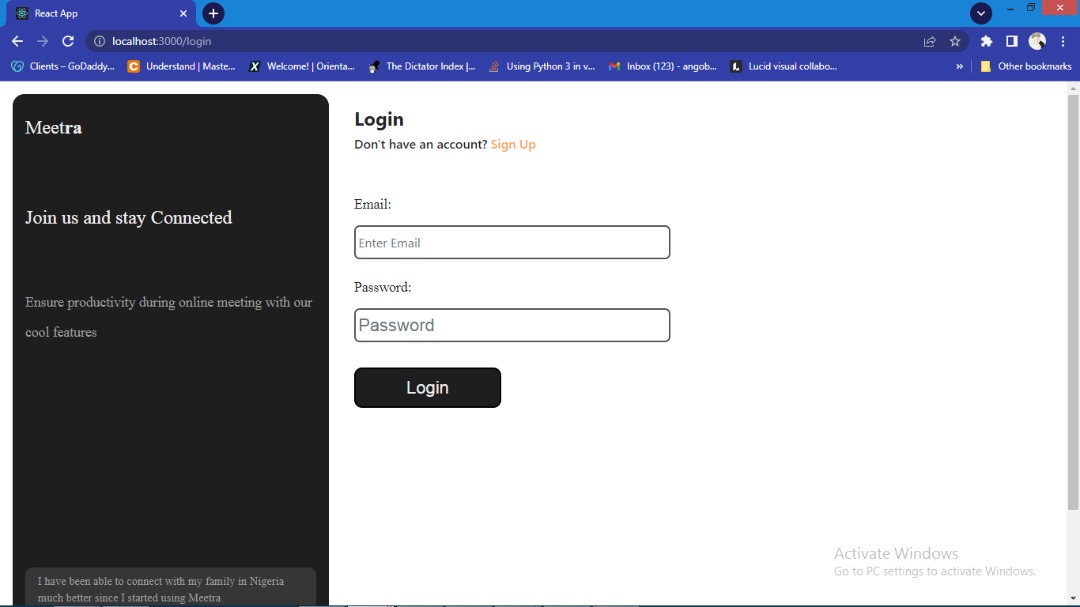1080x607 pixels.
Task: Open the Chrome three-dot menu
Action: click(1063, 41)
